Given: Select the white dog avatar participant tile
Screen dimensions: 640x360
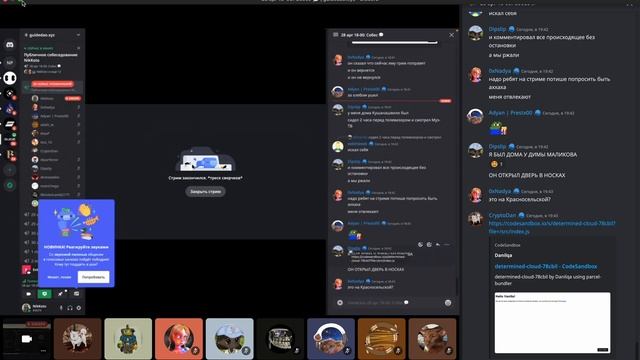Looking at the screenshot, I should tap(78, 339).
